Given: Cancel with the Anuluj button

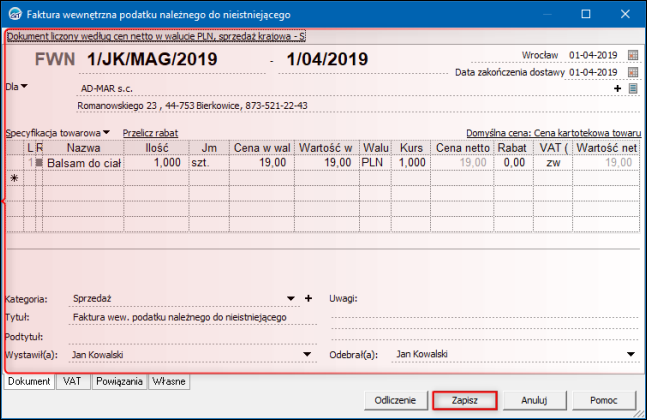Looking at the screenshot, I should coord(534,400).
